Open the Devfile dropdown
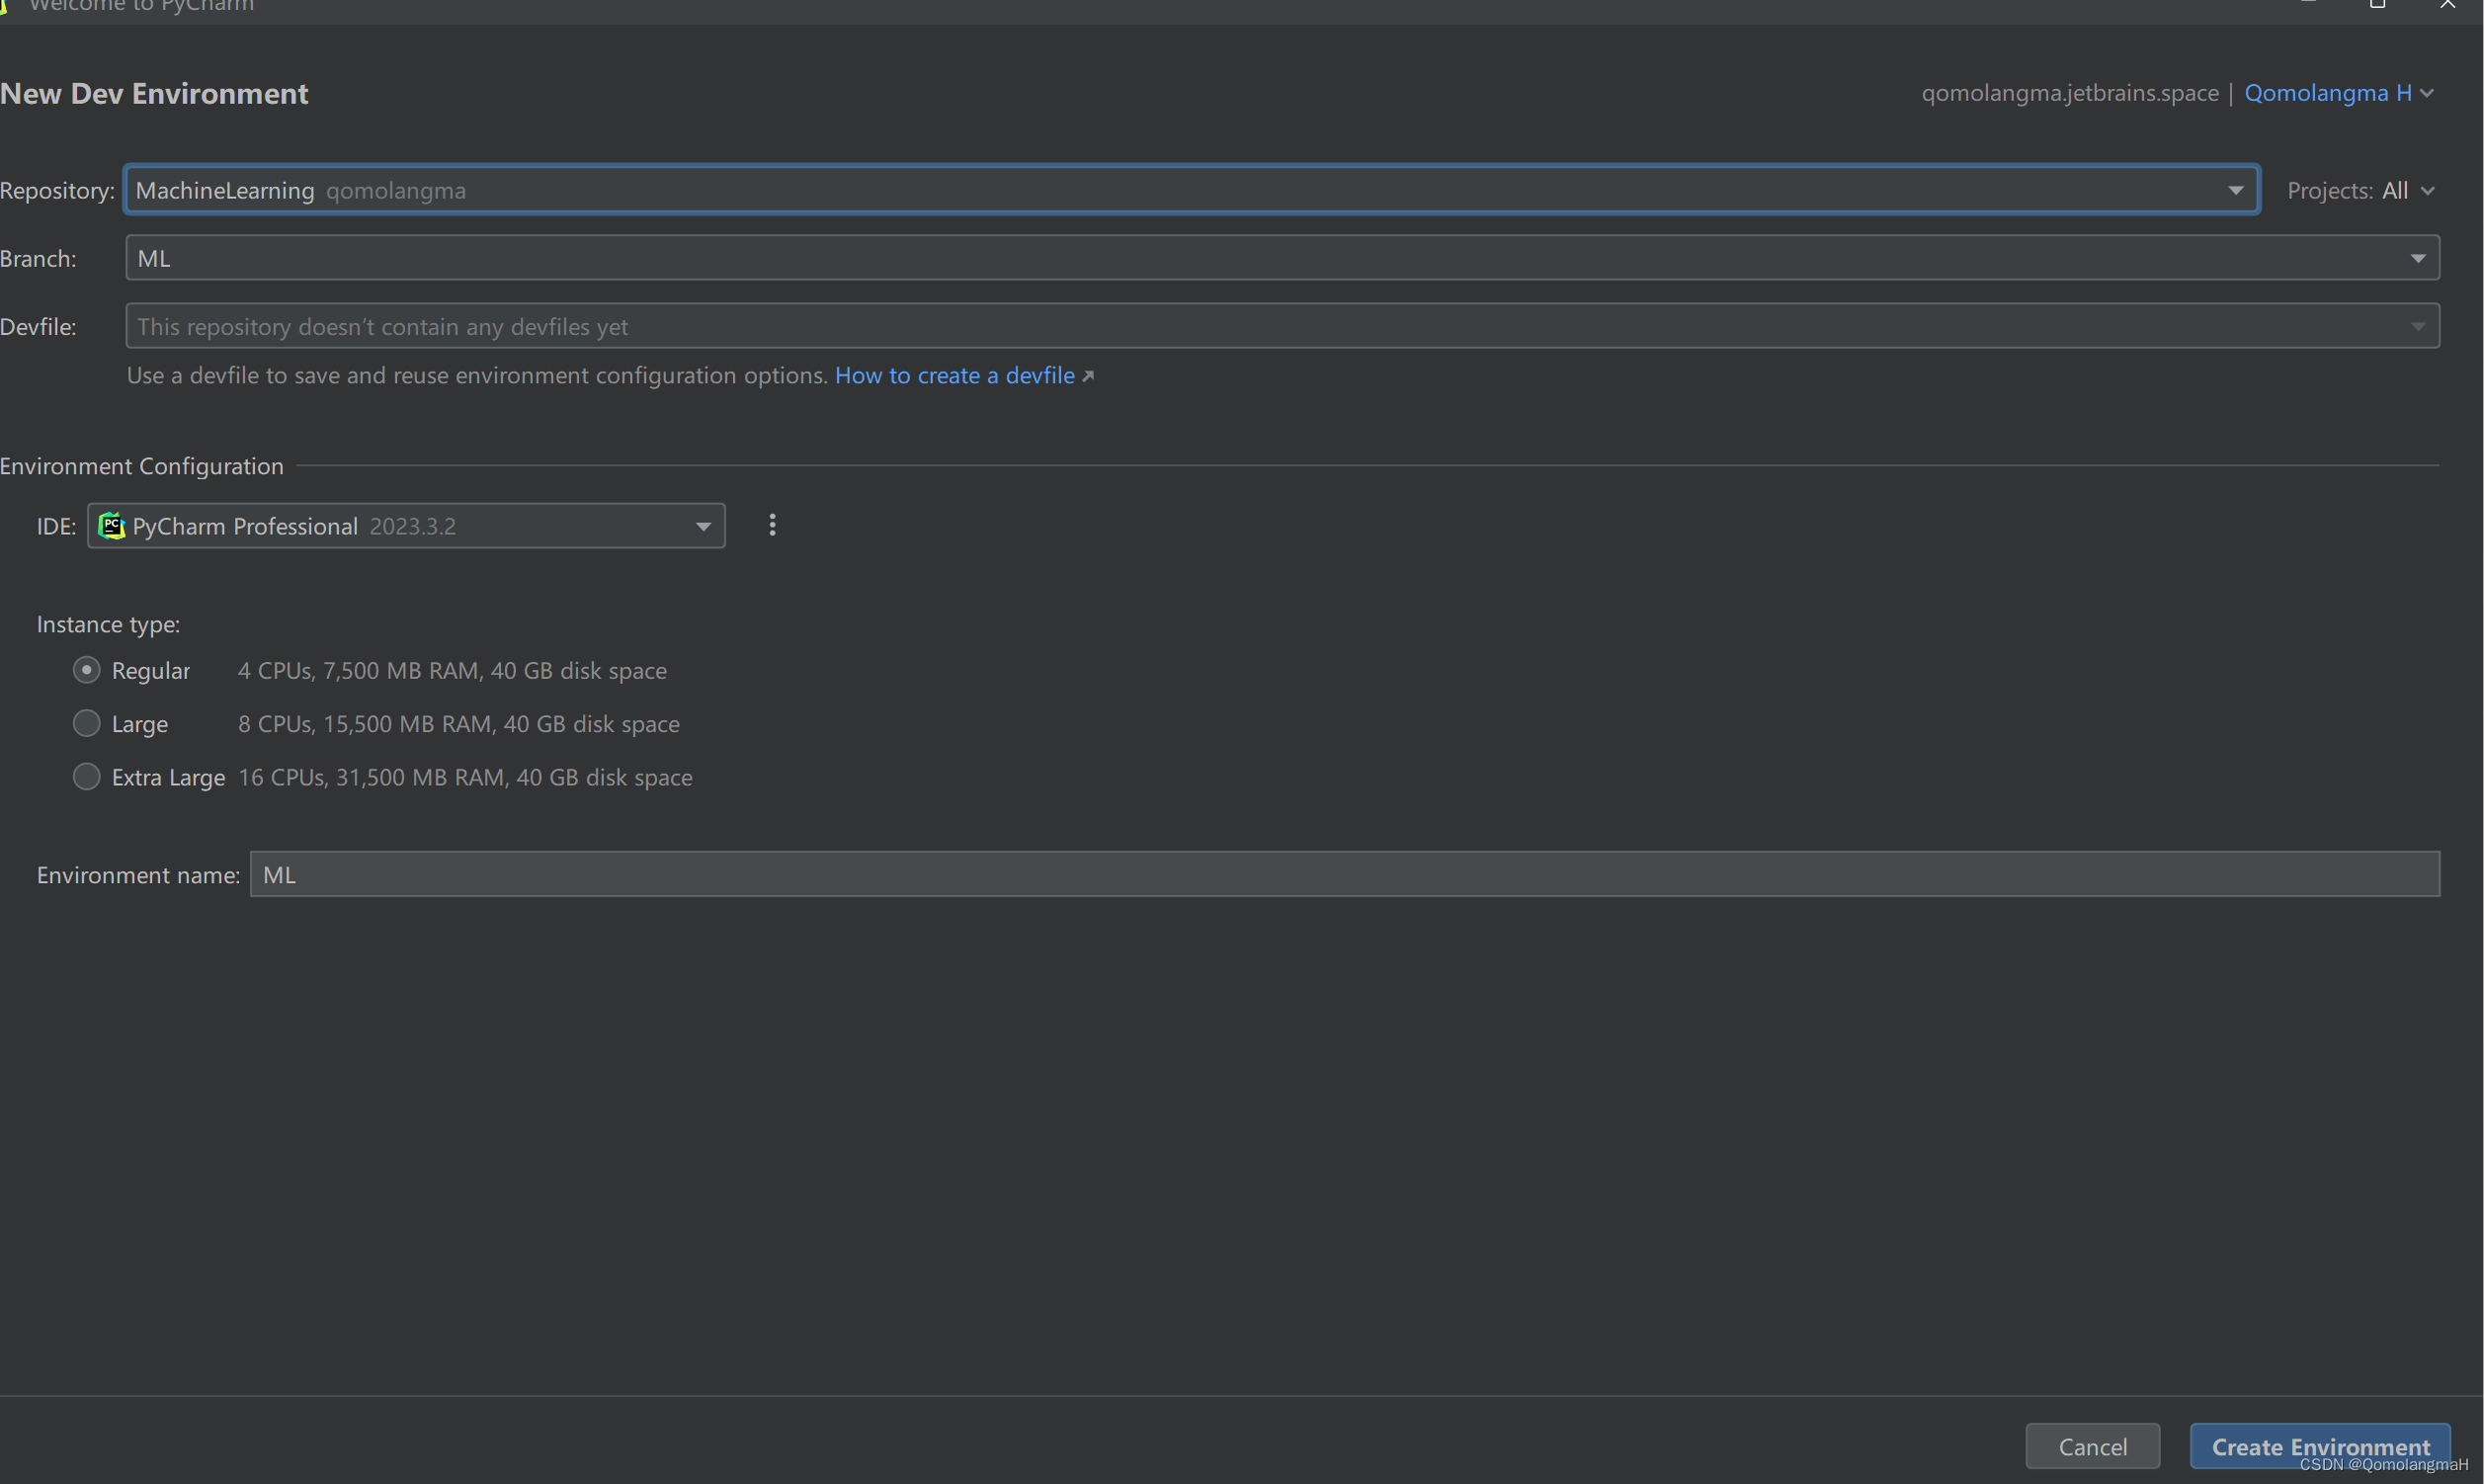 [x=2419, y=325]
